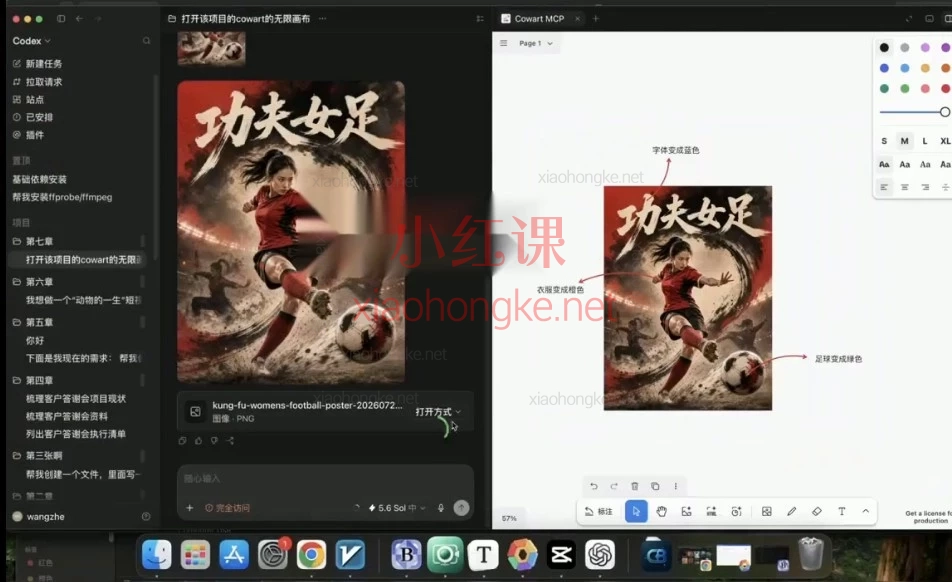This screenshot has height=582, width=952.
Task: Select the image insert tool in canvas toolbar
Action: [x=766, y=512]
